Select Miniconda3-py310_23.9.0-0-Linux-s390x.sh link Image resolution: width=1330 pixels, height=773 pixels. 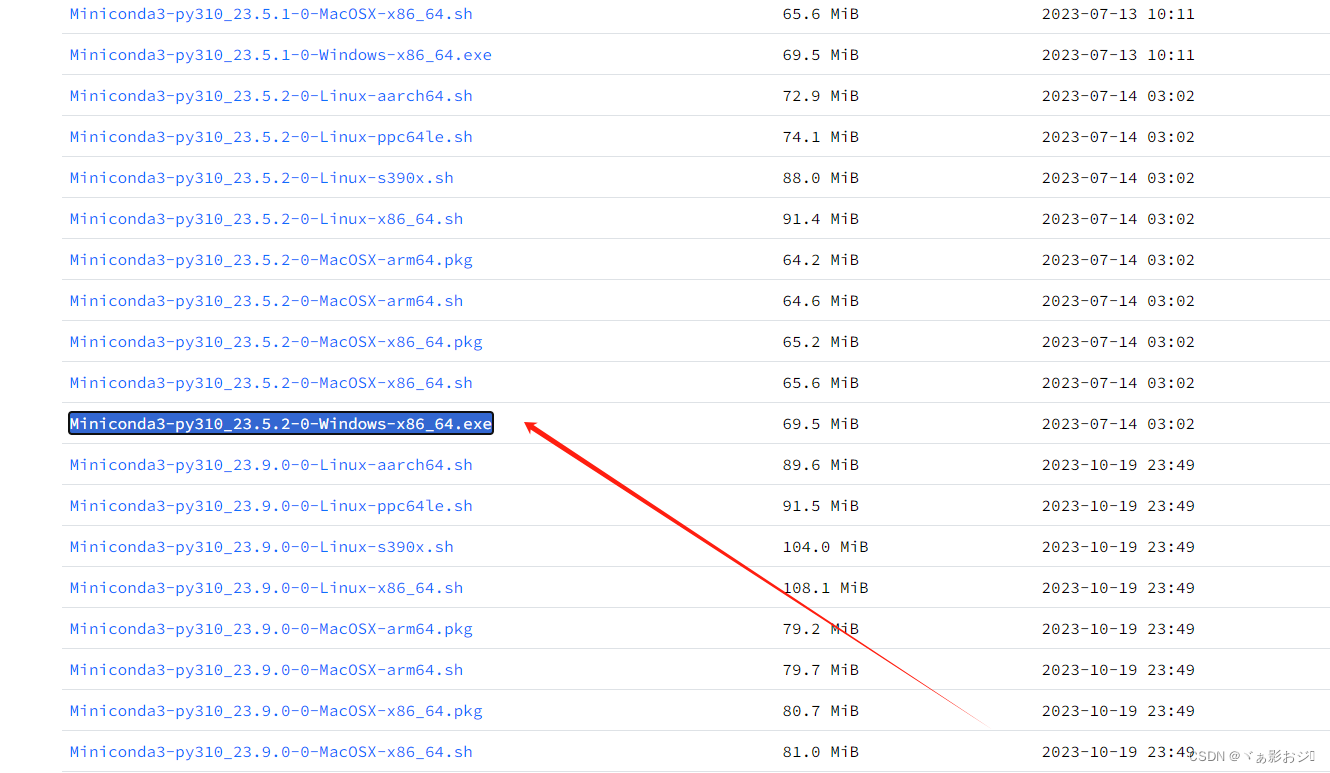262,547
